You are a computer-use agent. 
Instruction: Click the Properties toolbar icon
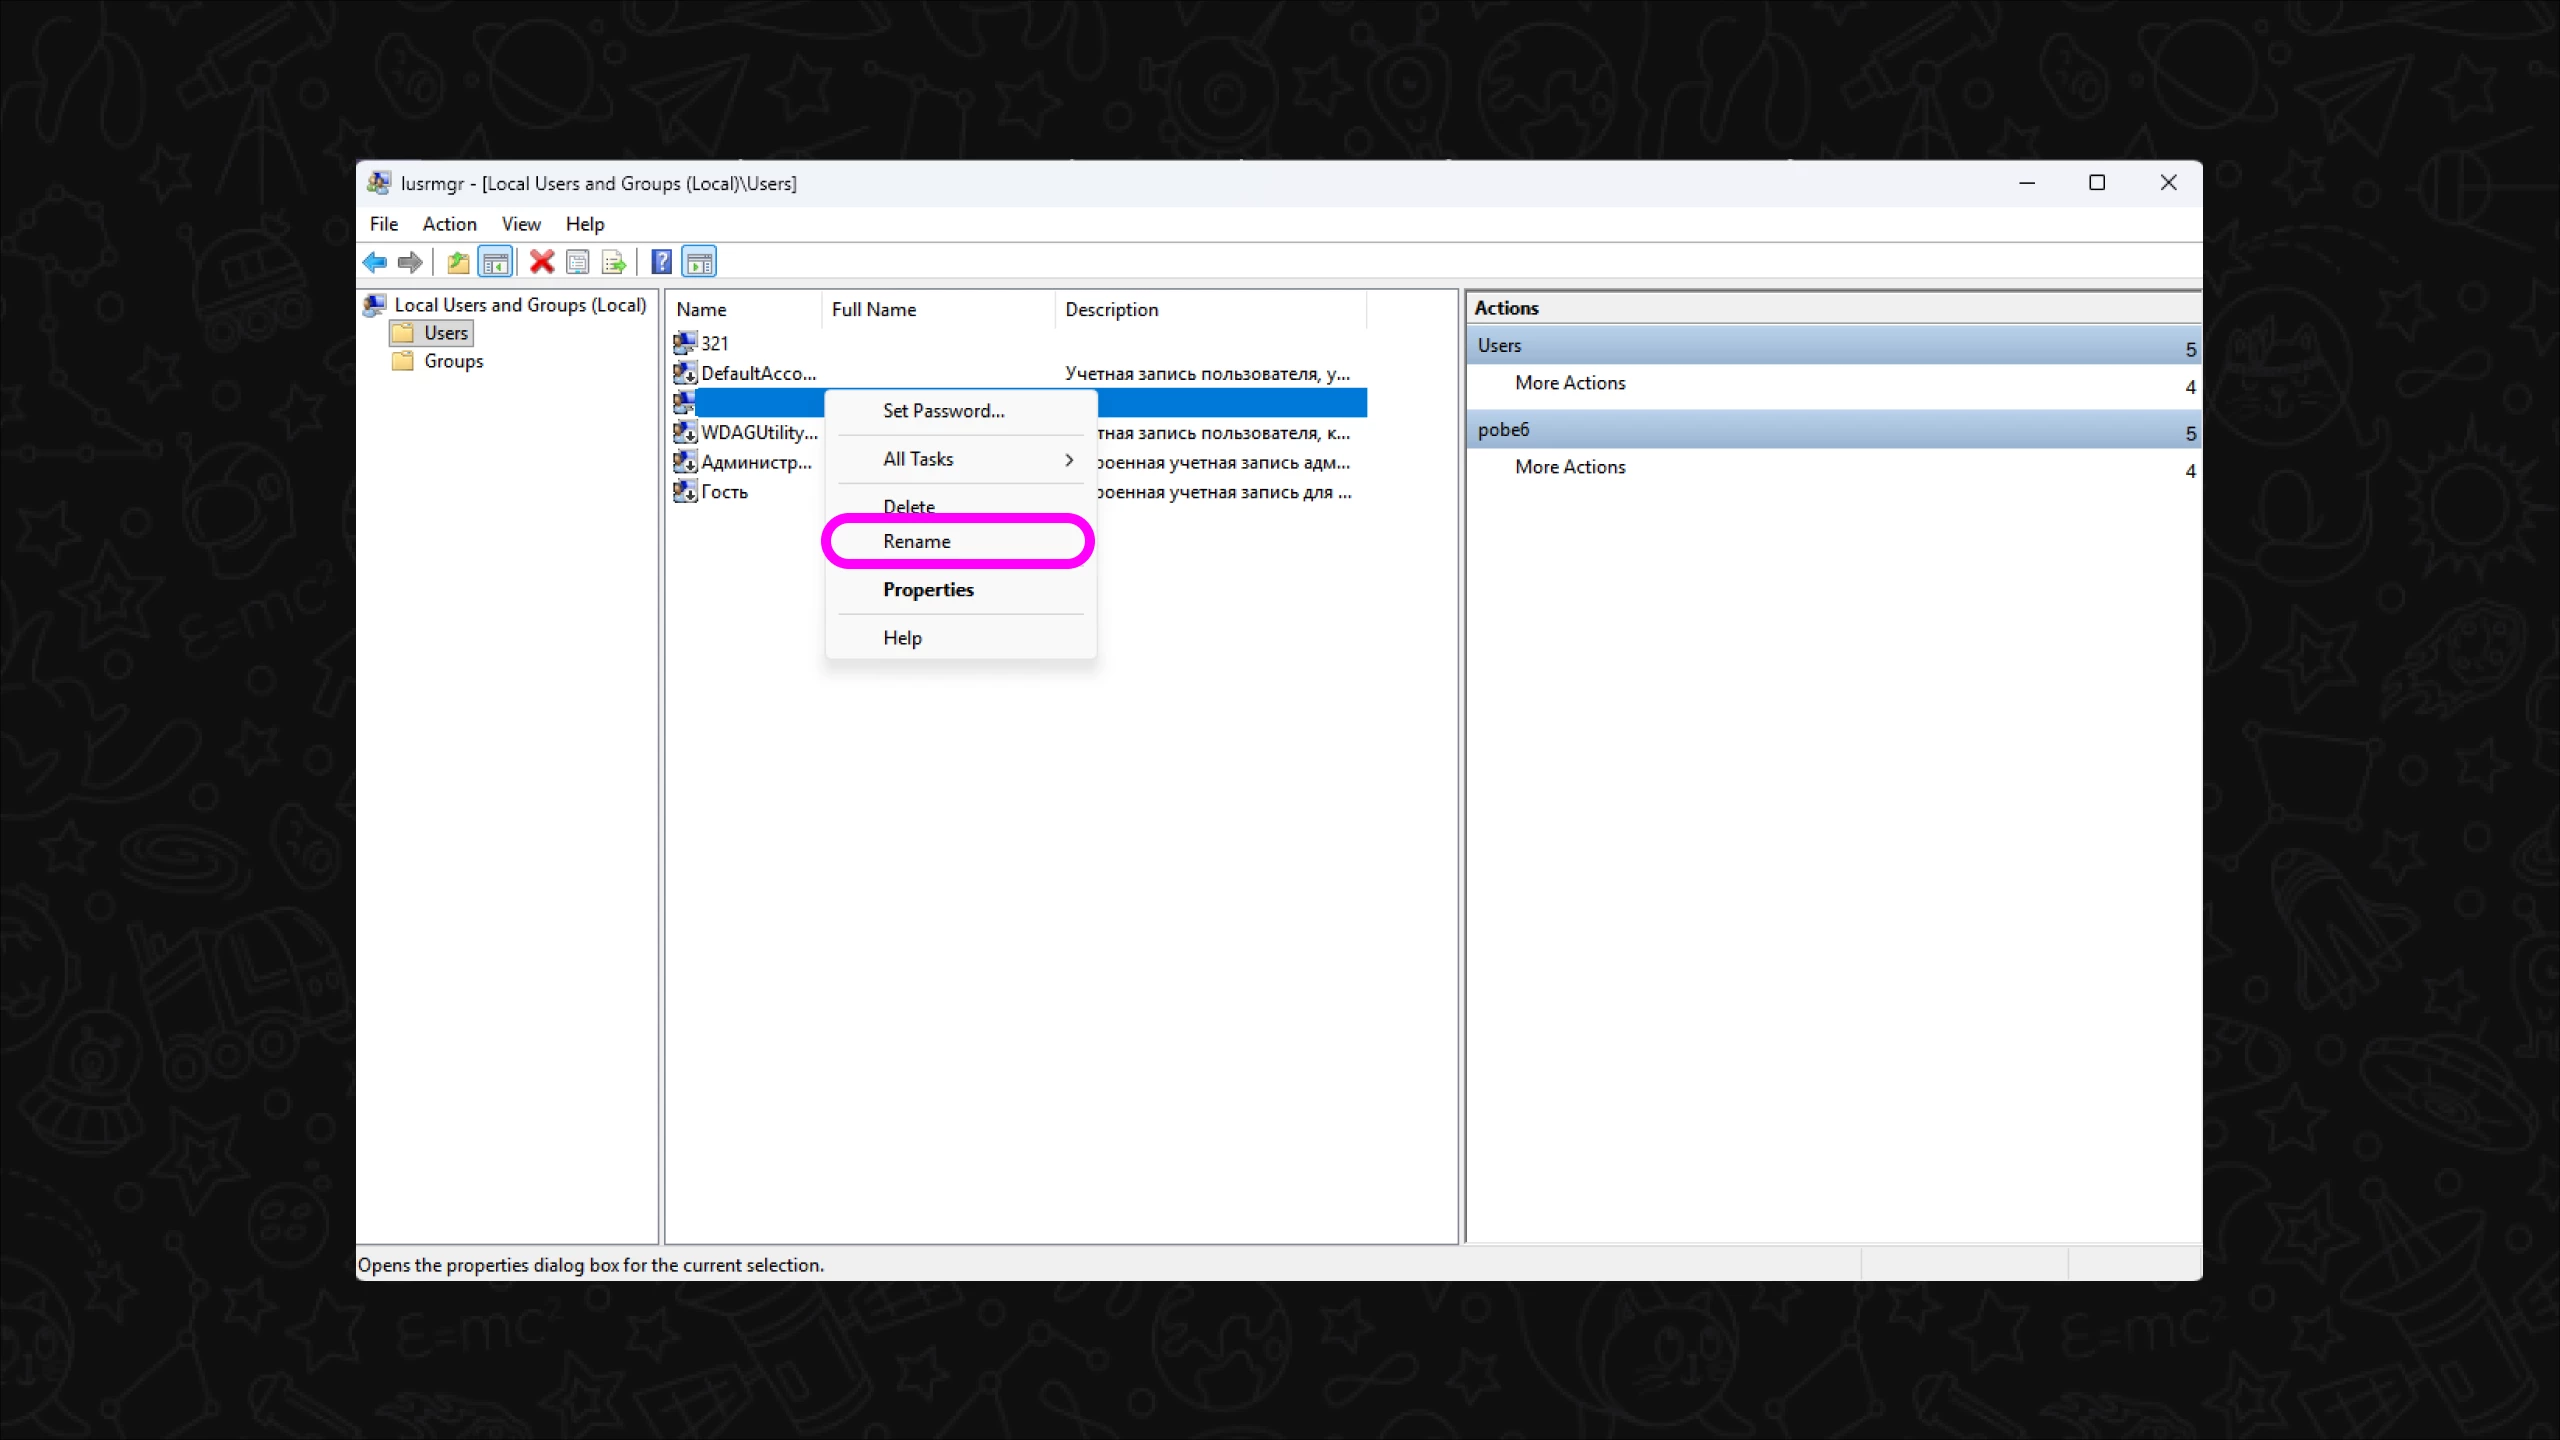pos(578,262)
